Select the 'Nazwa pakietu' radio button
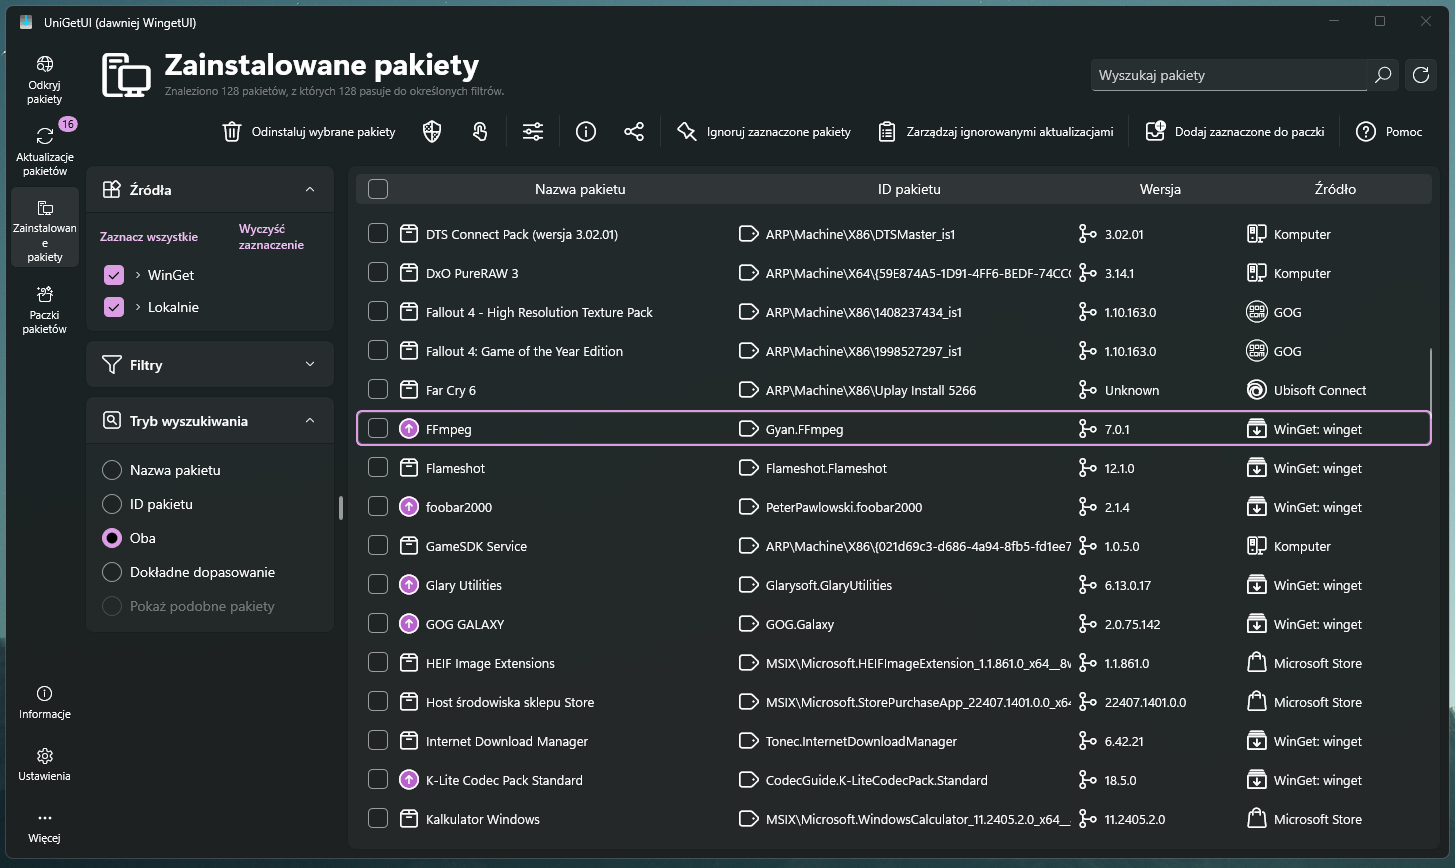This screenshot has width=1455, height=868. 112,470
